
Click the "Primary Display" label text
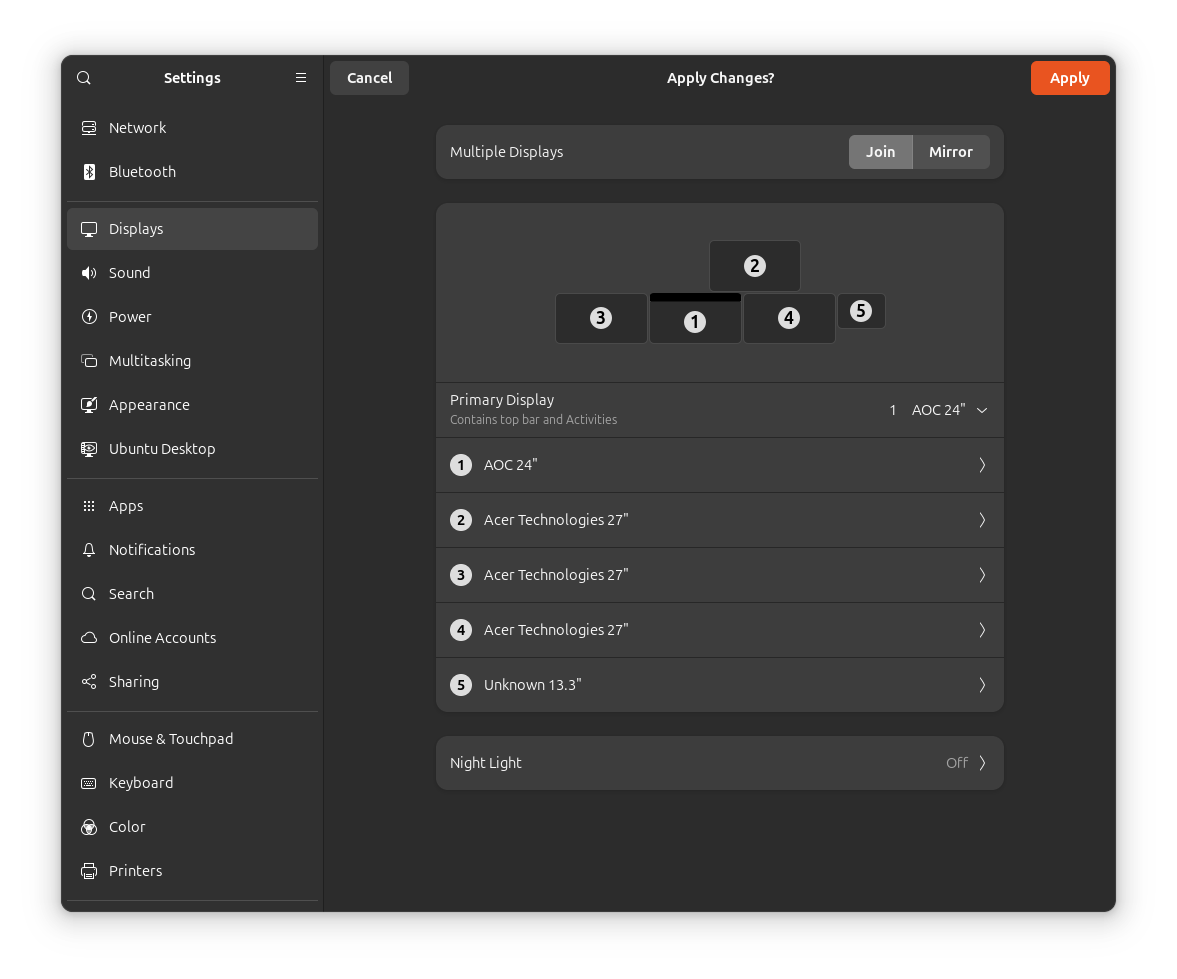(502, 400)
